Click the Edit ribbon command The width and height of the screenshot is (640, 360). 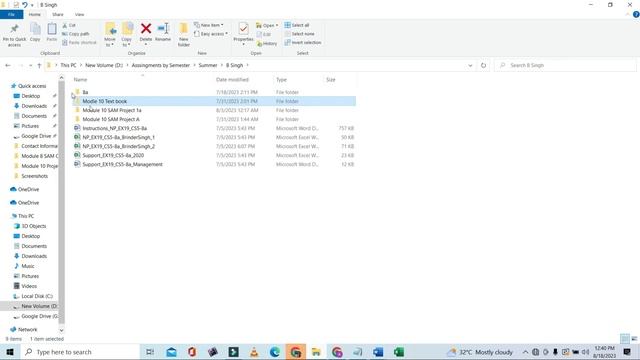[264, 34]
